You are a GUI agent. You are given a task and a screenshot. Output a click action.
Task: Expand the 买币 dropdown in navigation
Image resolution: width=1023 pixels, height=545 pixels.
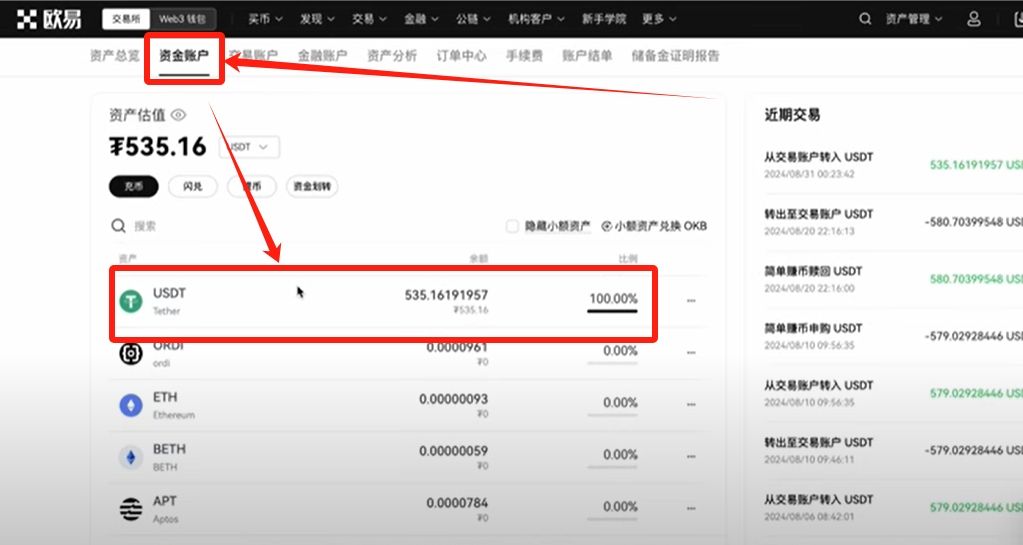[x=265, y=19]
